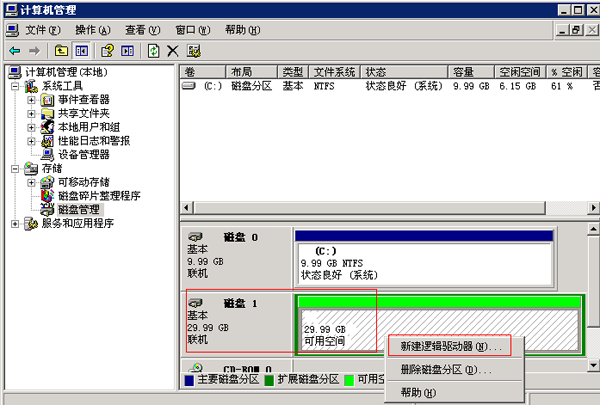Expand the 服务和应用程序 node
600x405 pixels.
coord(15,224)
